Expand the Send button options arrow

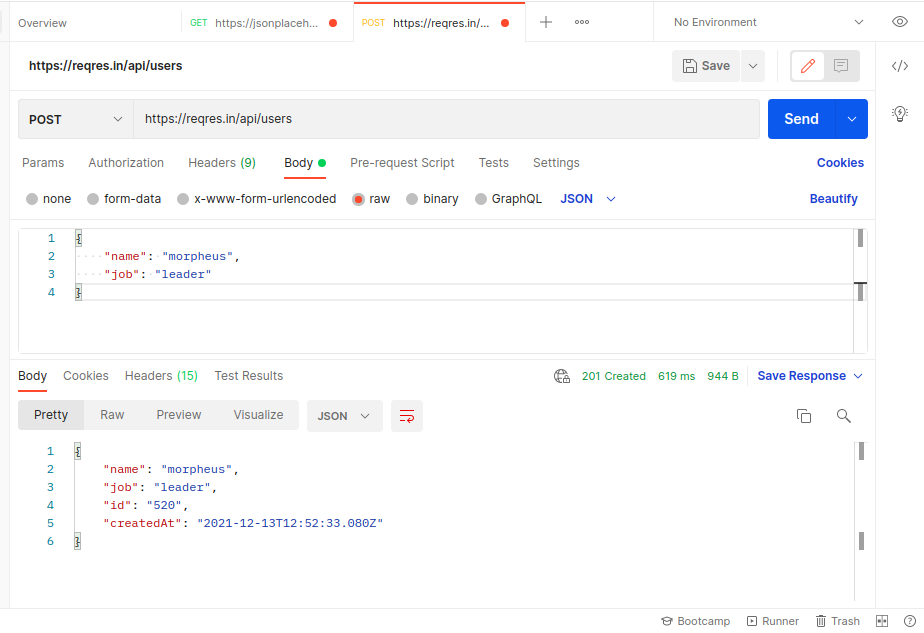coord(852,119)
